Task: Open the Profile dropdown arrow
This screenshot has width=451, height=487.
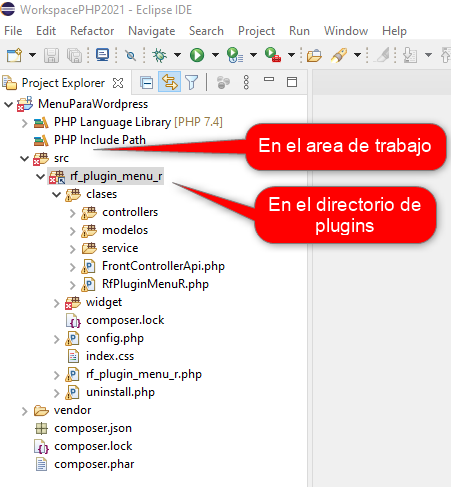Action: point(253,55)
